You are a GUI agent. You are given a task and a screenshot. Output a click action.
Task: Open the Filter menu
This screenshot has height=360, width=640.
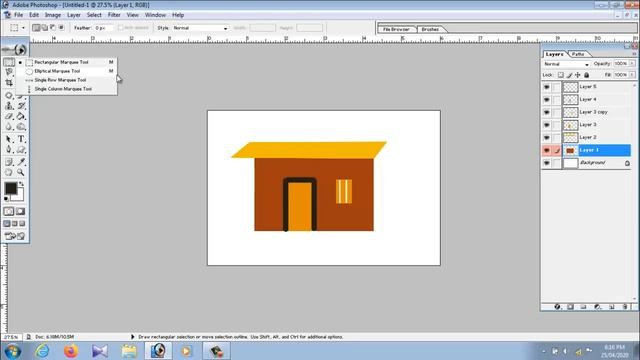tap(114, 15)
